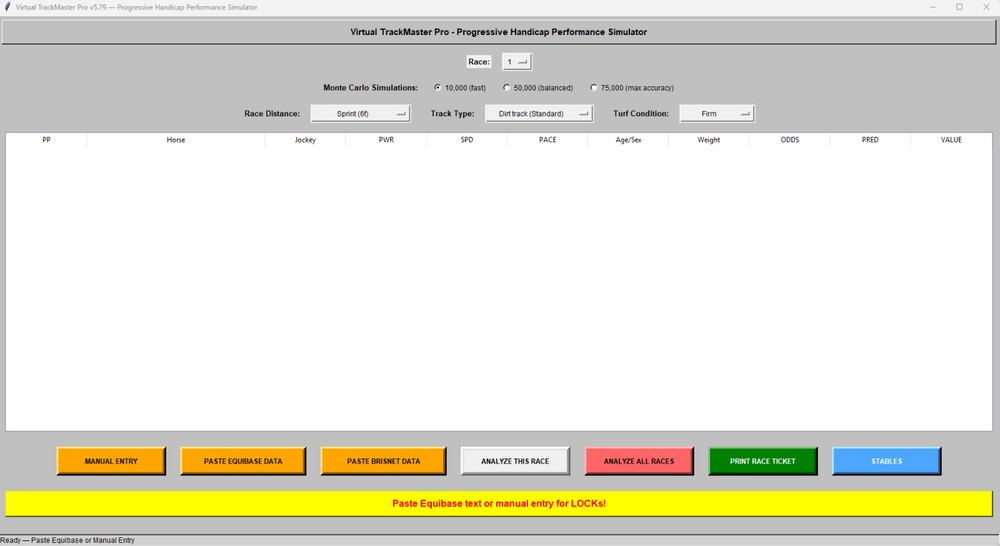Image resolution: width=1000 pixels, height=546 pixels.
Task: Select the VALUE column header
Action: pos(951,140)
